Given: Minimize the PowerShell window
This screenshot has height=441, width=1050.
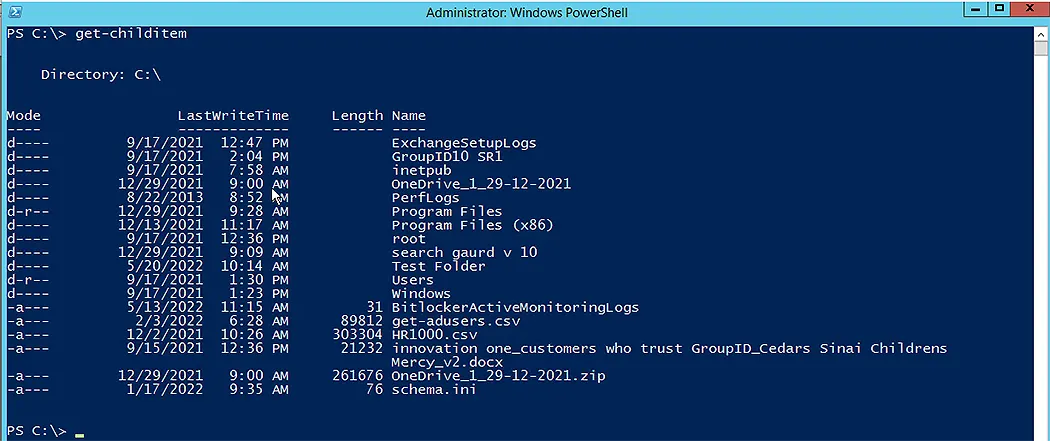Looking at the screenshot, I should [978, 7].
